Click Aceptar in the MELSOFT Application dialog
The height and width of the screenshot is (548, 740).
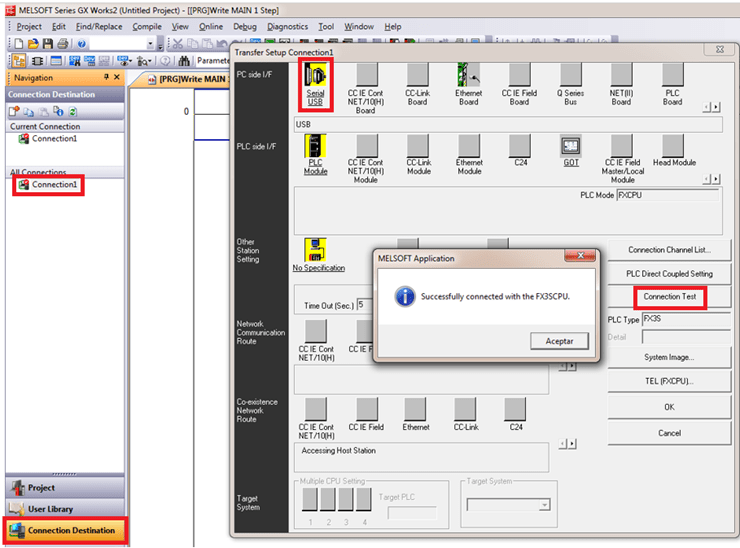point(559,341)
